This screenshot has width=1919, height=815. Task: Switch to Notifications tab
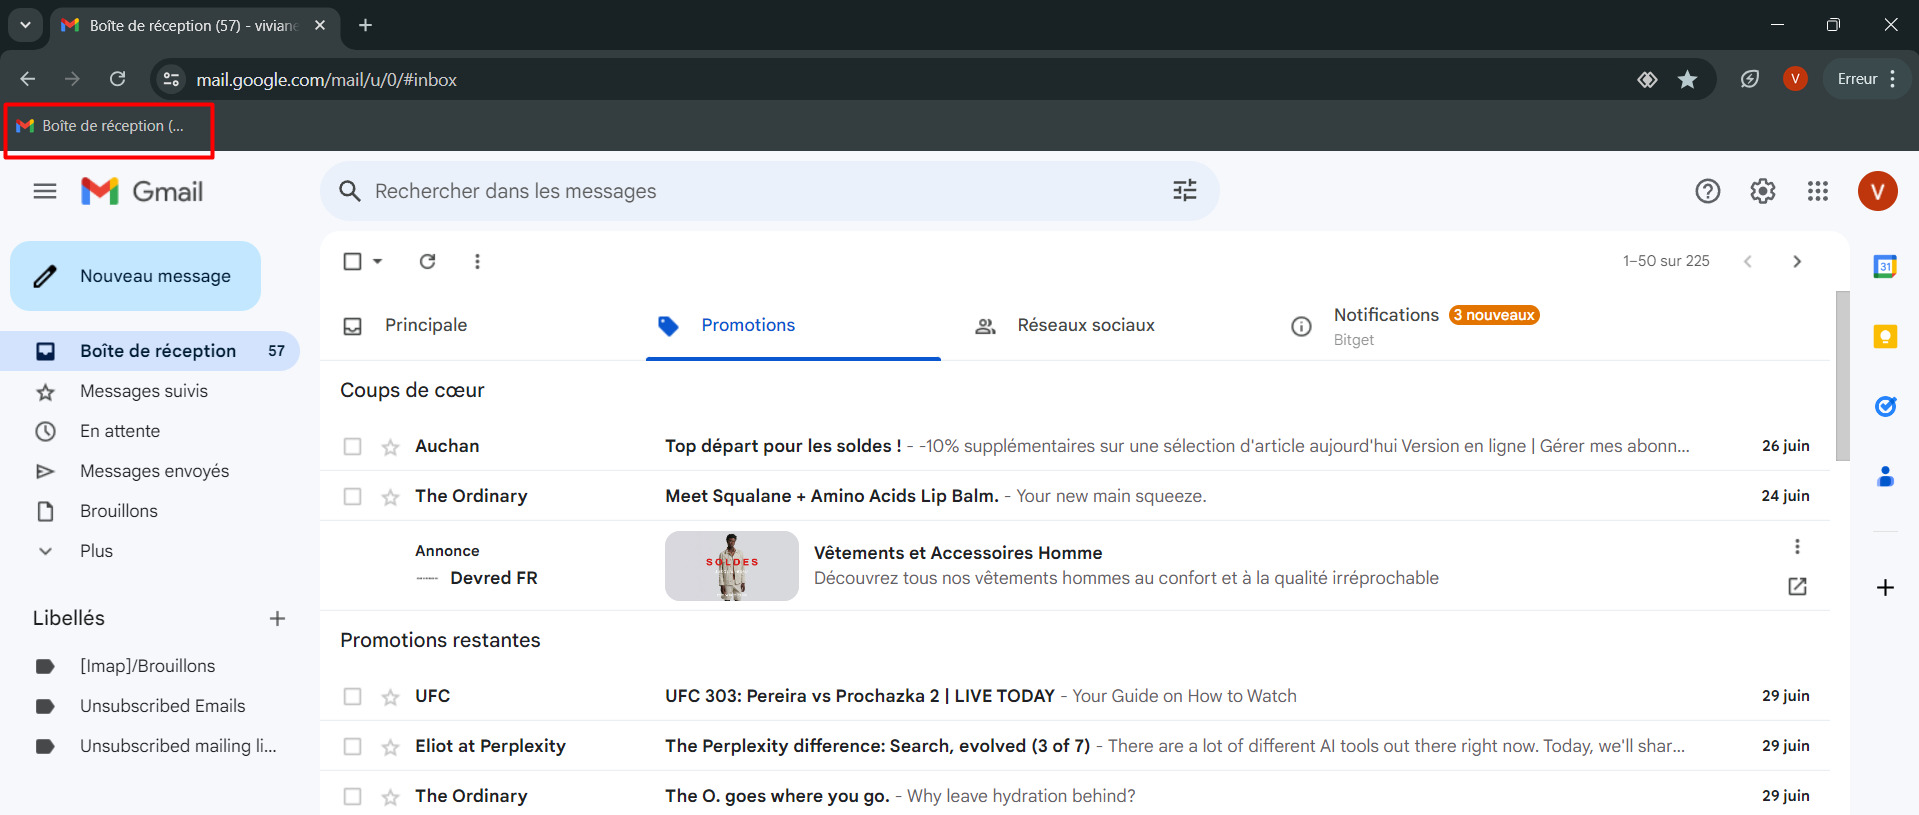(1425, 326)
